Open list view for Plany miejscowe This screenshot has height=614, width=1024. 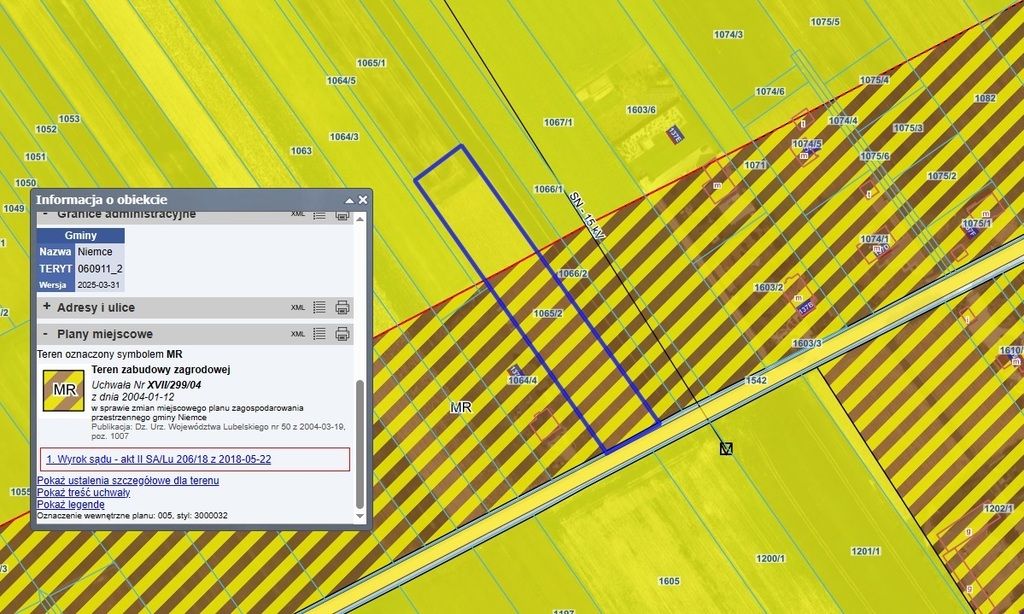320,334
